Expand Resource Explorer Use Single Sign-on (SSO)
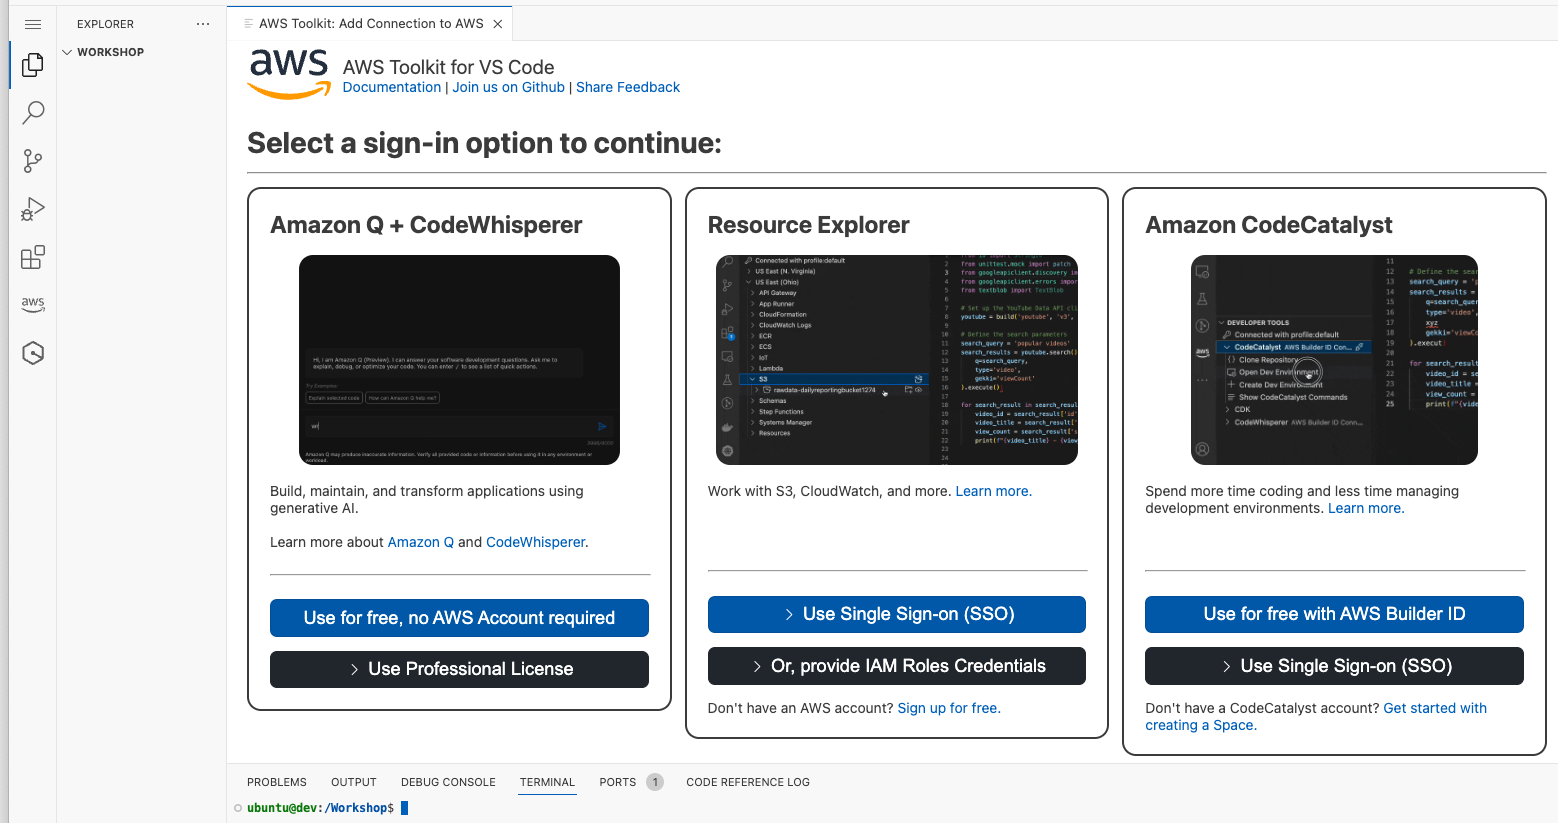Screen dimensions: 1558x823 [x=897, y=614]
